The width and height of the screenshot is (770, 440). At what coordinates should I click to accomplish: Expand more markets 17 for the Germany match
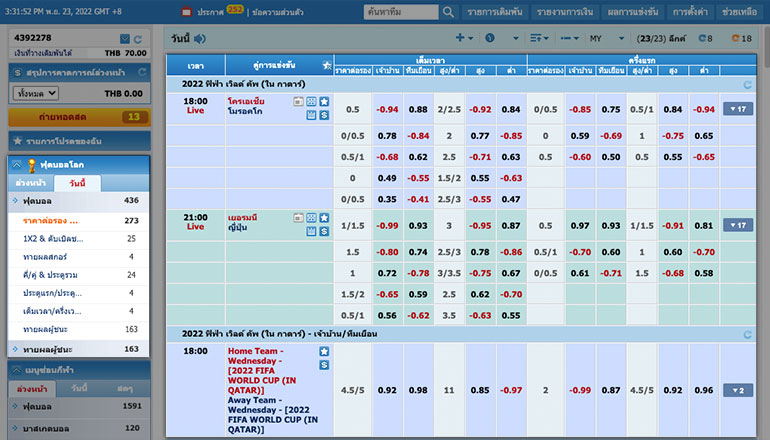click(x=738, y=225)
